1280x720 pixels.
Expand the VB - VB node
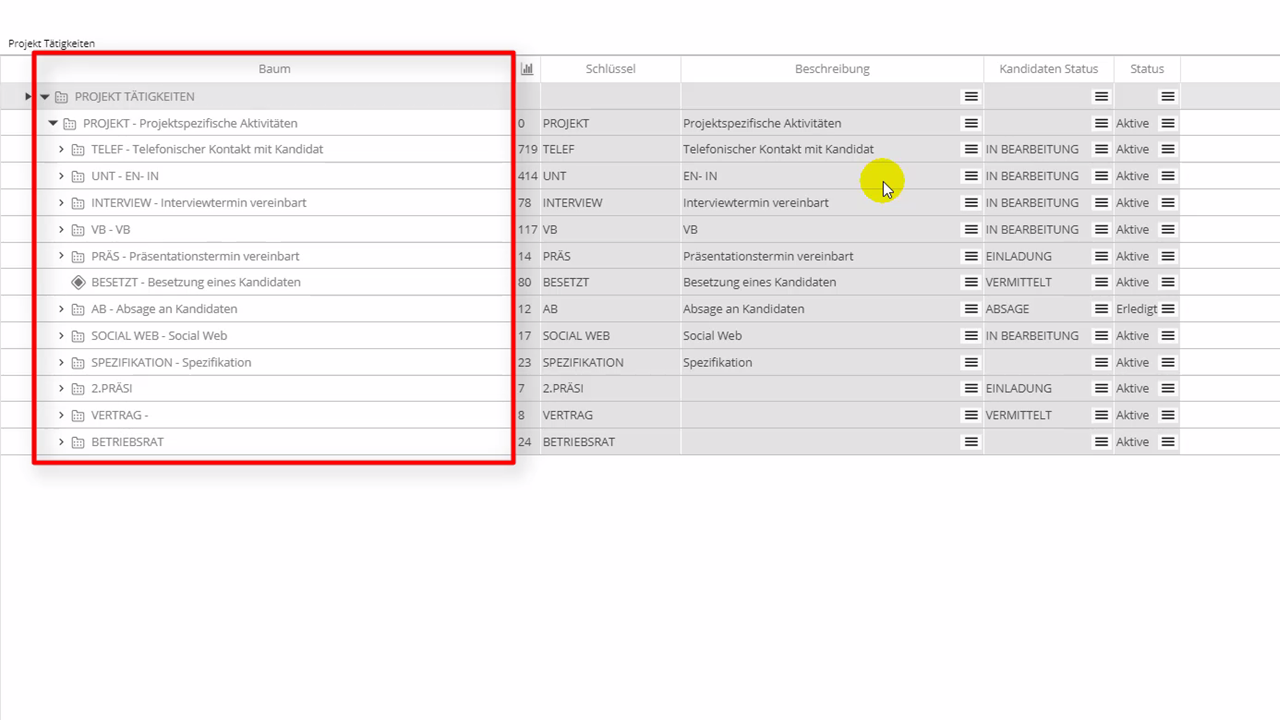tap(61, 229)
